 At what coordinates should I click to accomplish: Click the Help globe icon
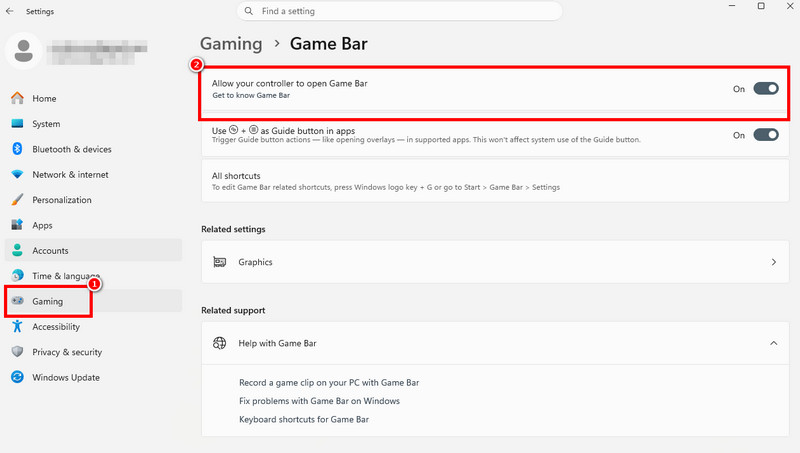point(219,343)
